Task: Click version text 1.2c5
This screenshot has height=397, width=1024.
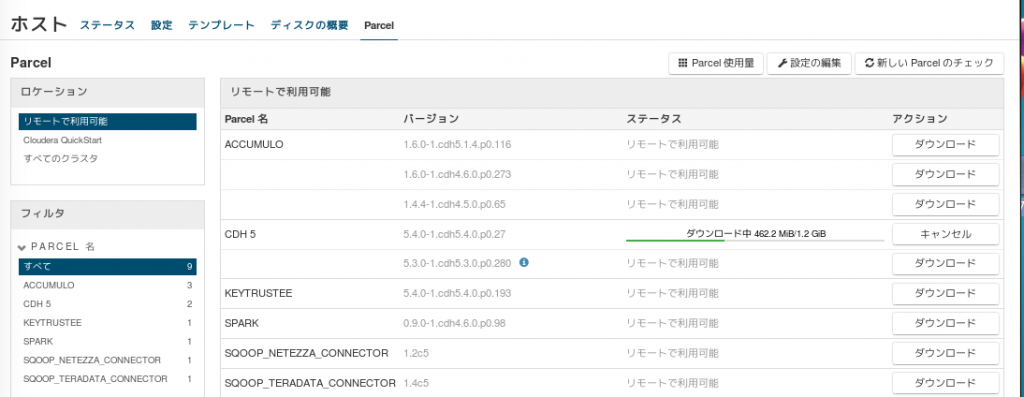Action: 416,353
